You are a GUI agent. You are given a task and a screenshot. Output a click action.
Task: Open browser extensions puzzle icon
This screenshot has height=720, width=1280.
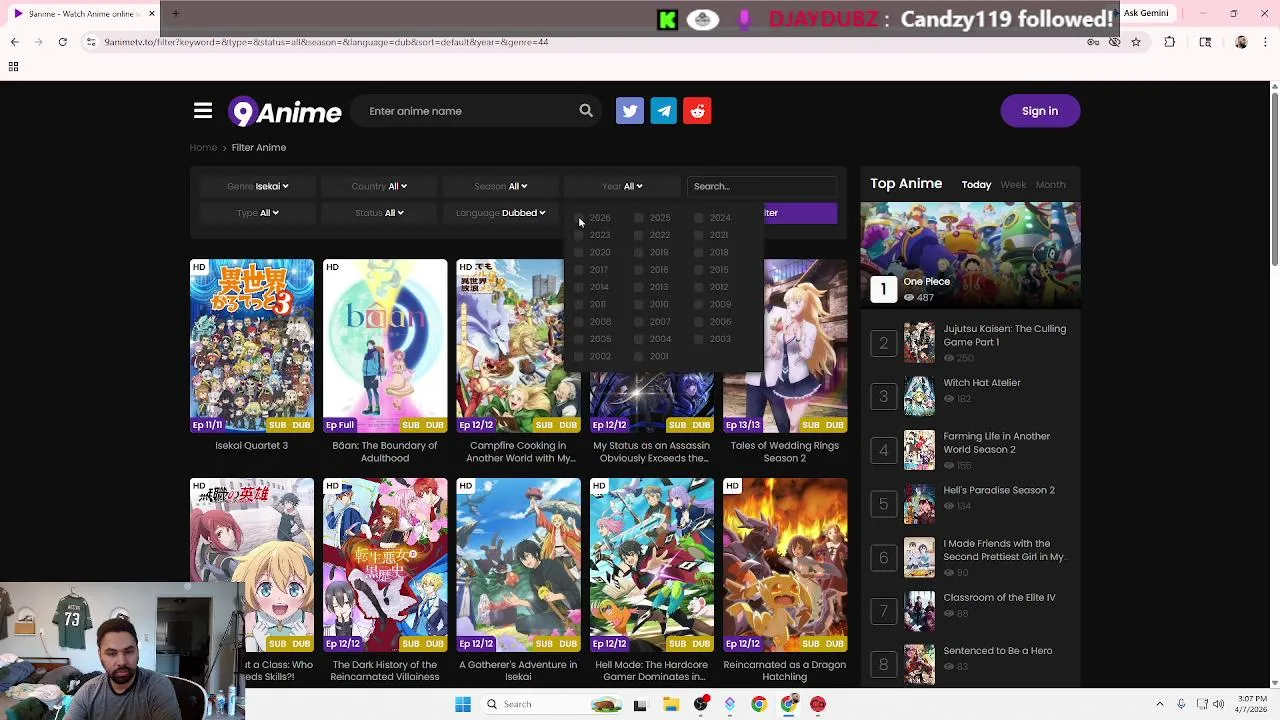tap(1170, 42)
